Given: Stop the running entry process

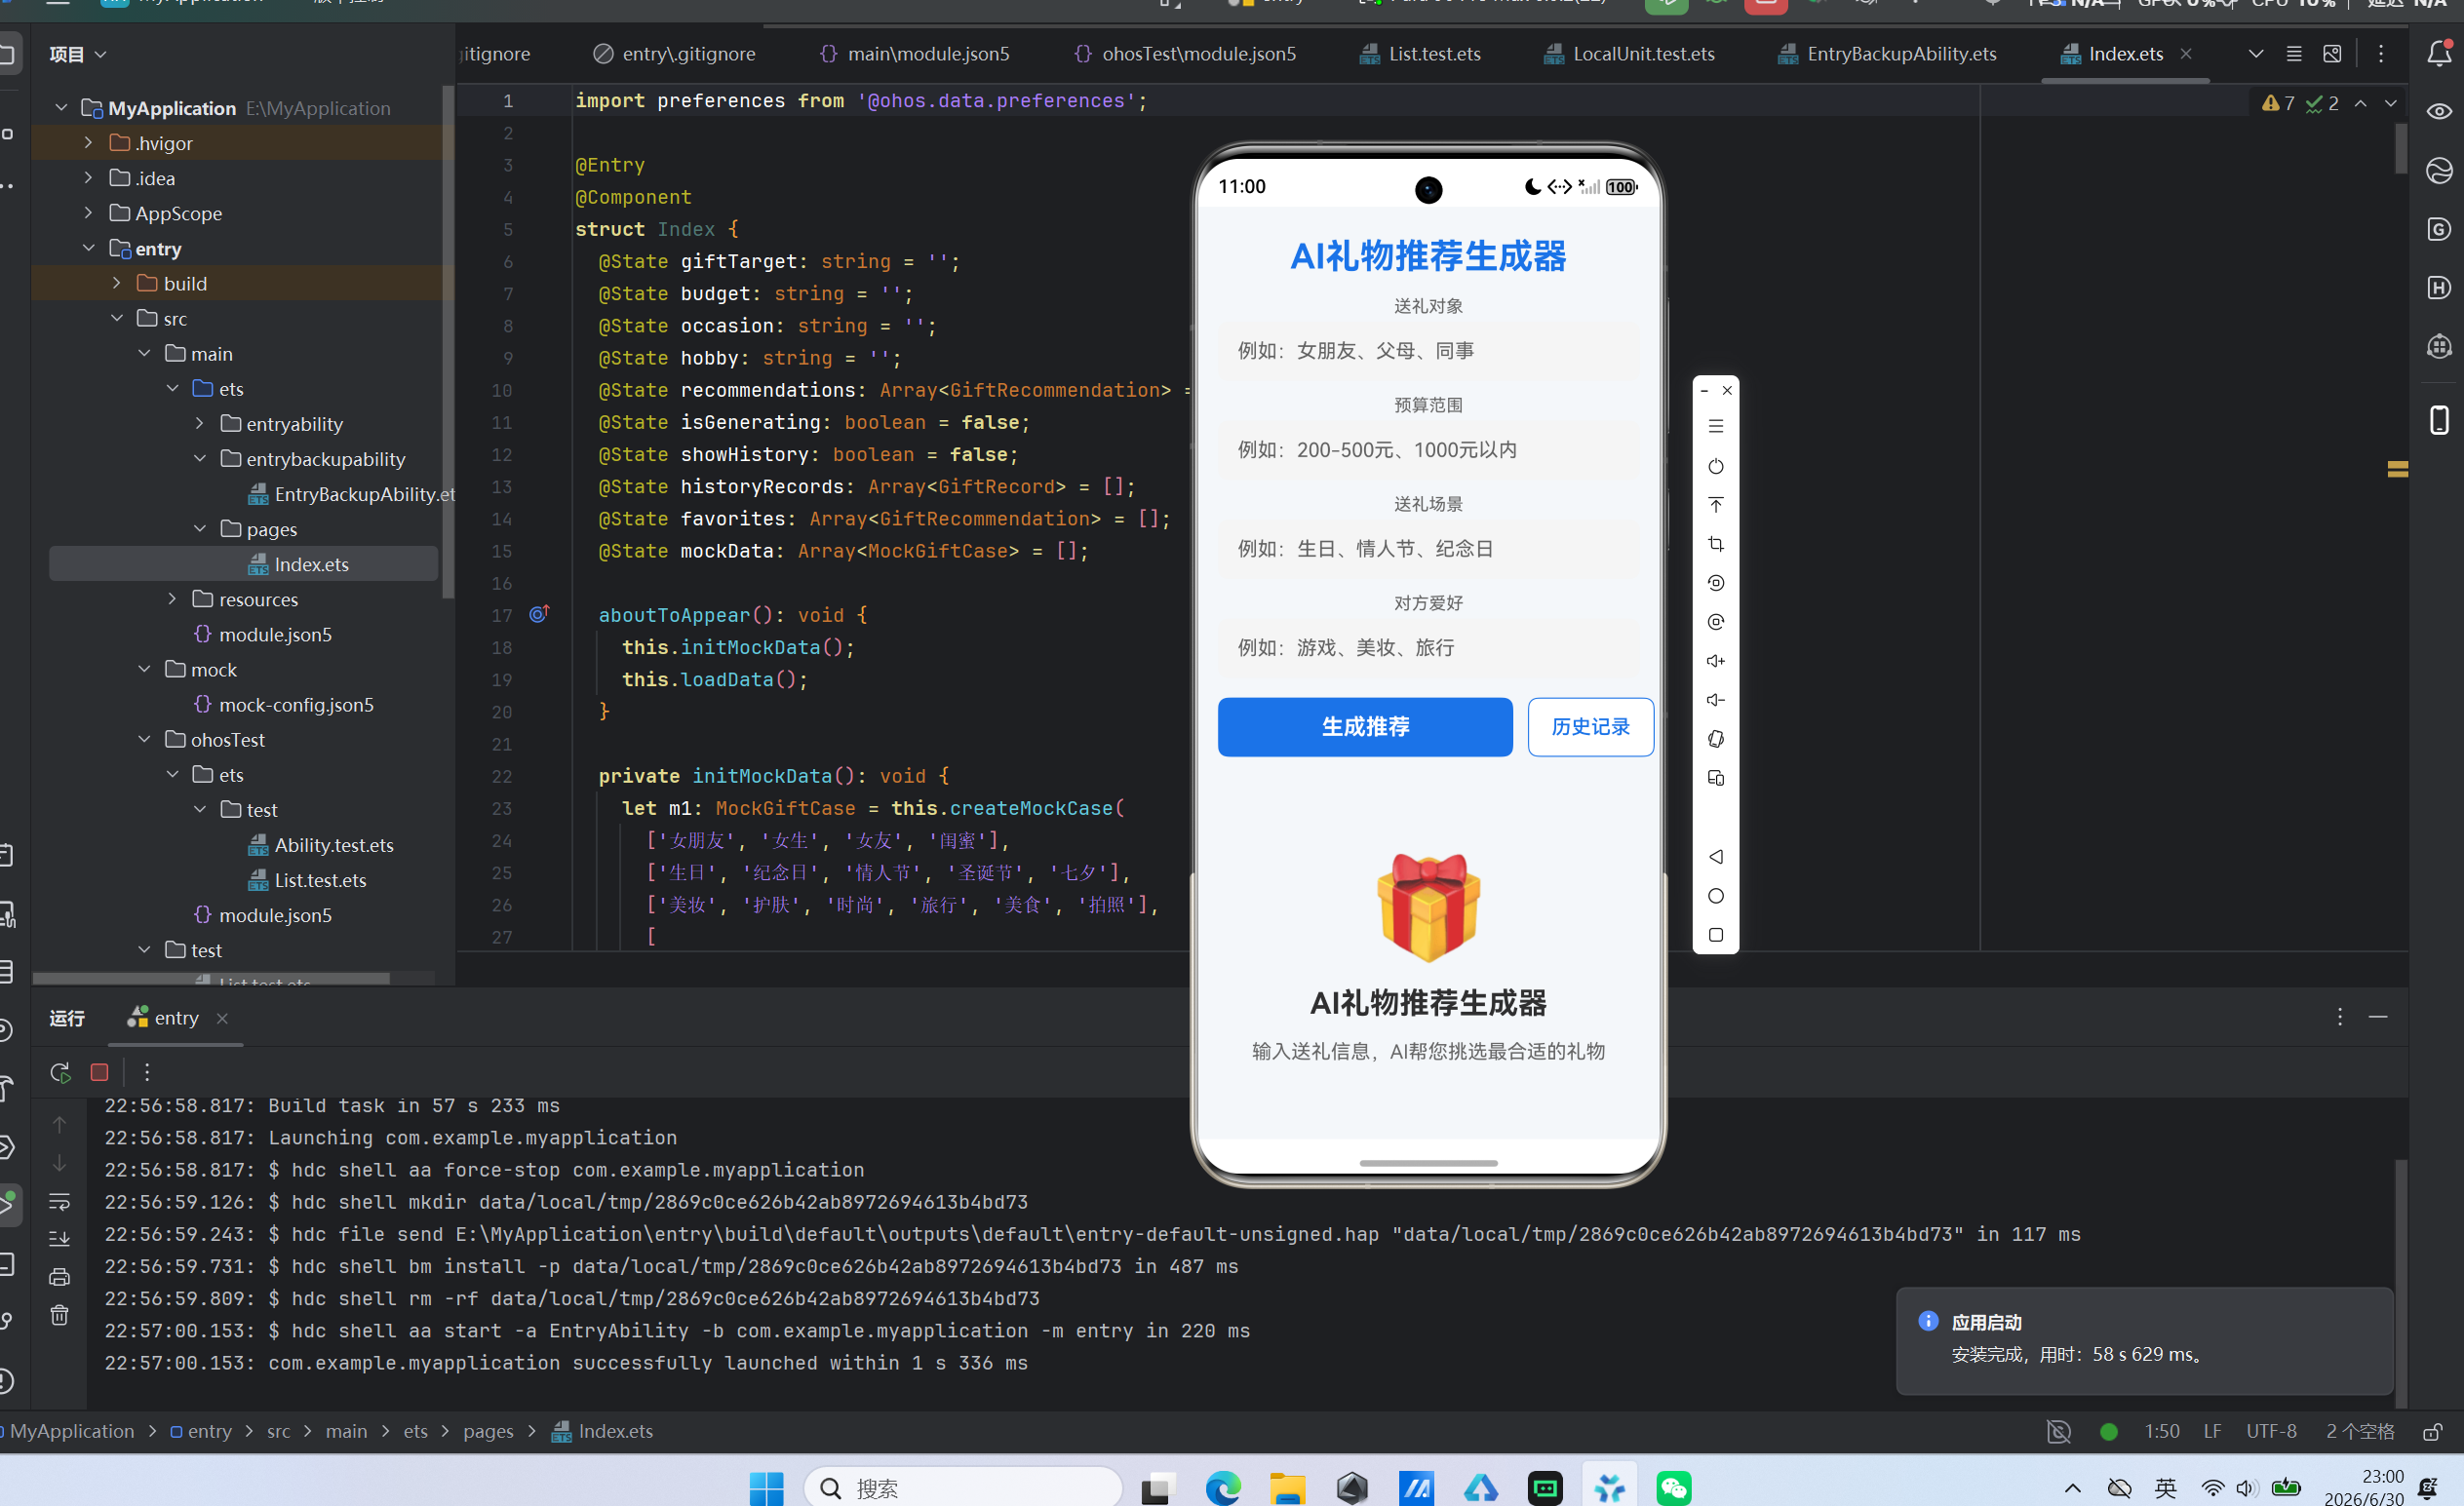Looking at the screenshot, I should click(99, 1072).
